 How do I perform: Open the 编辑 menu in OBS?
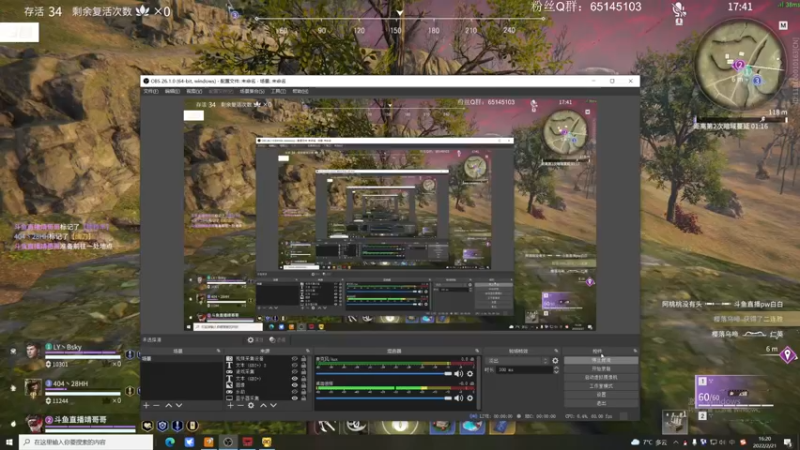(x=172, y=91)
